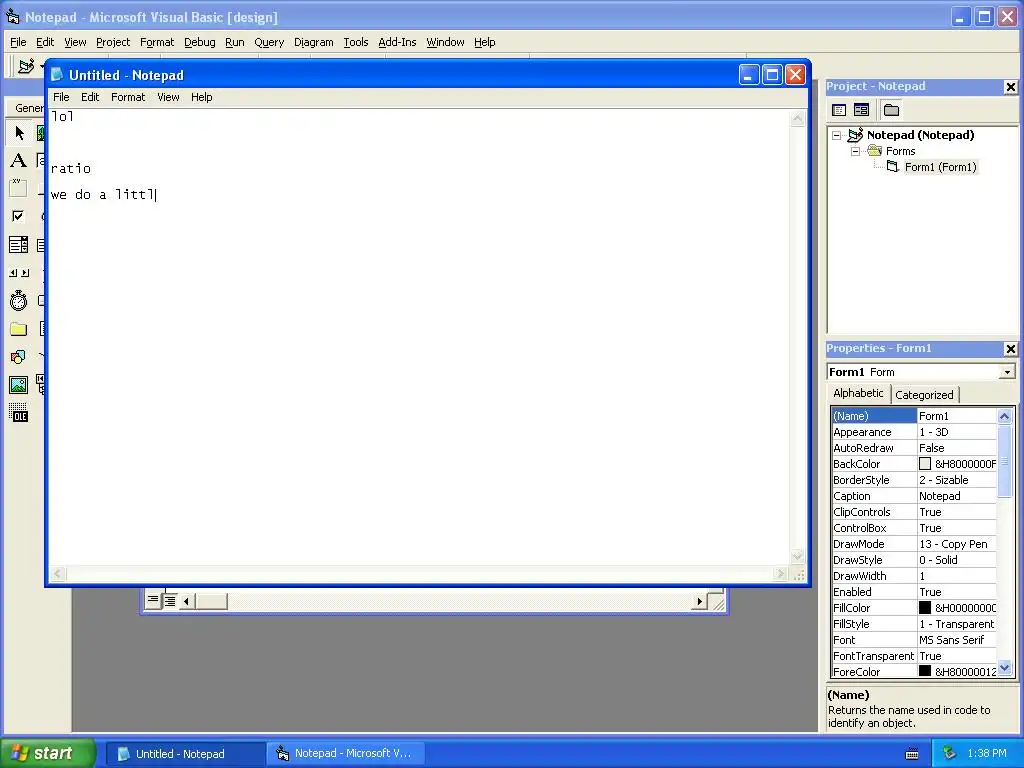Image resolution: width=1024 pixels, height=768 pixels.
Task: Select the Frame control tool
Action: pyautogui.click(x=18, y=188)
